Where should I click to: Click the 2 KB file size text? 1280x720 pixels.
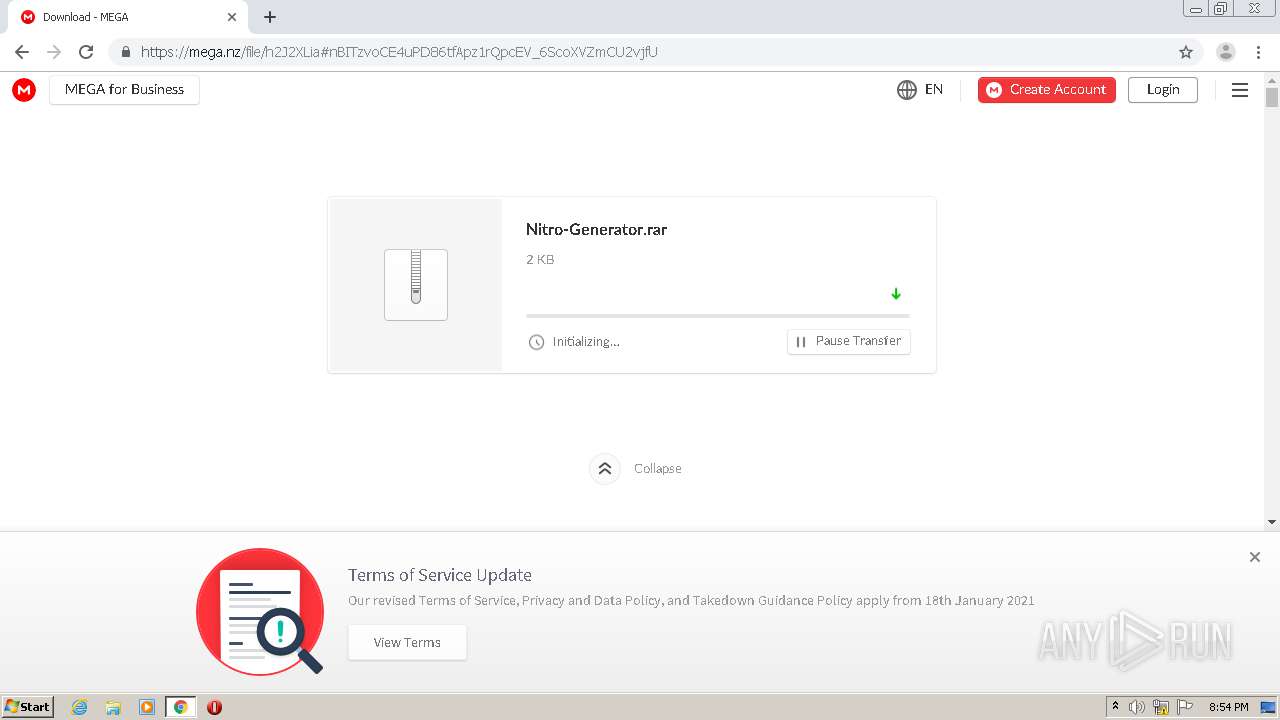[540, 260]
